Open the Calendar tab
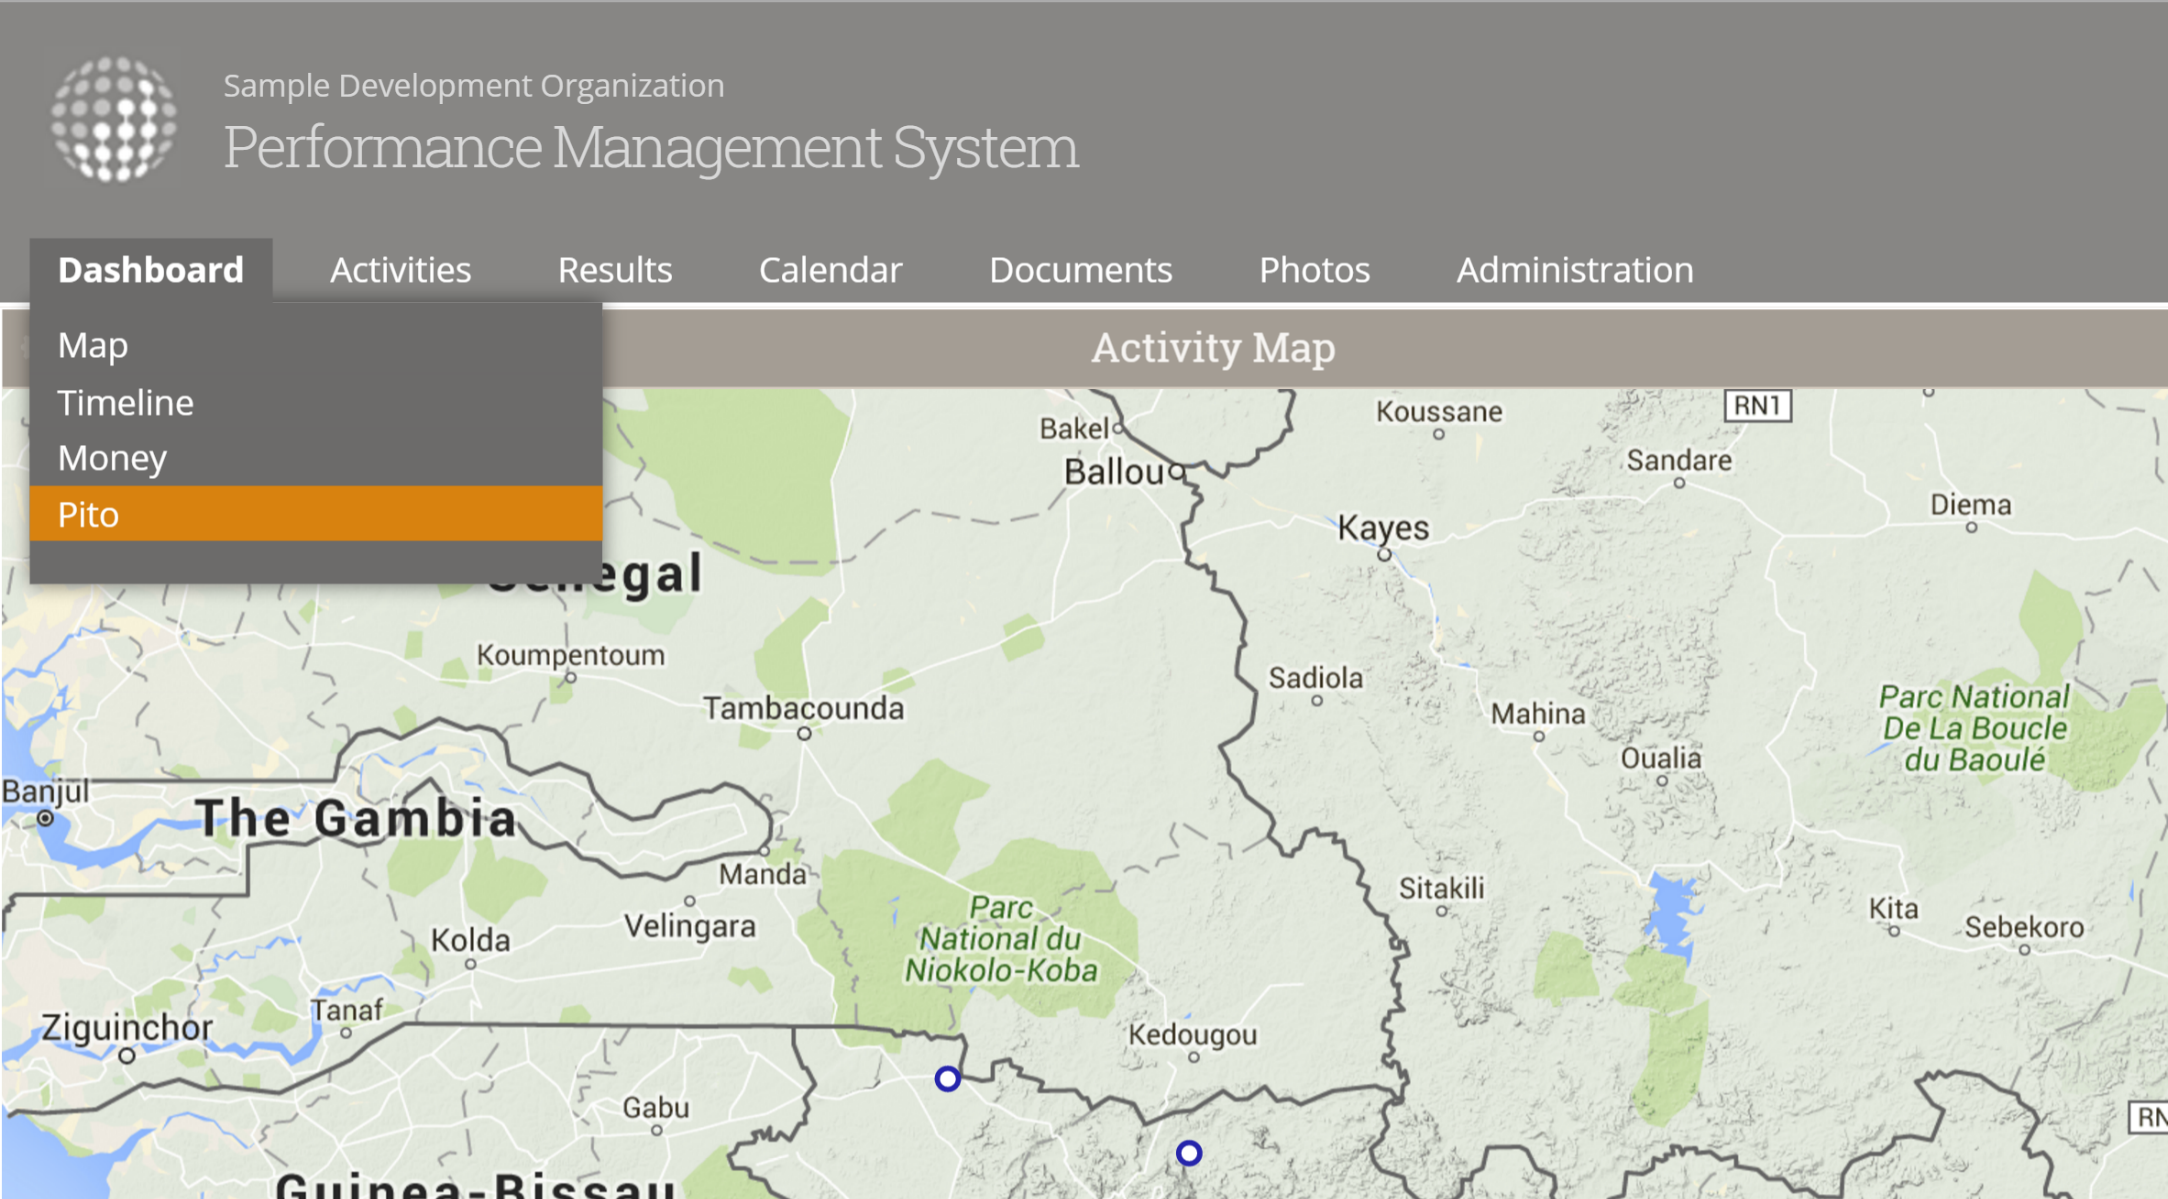The height and width of the screenshot is (1199, 2168). pos(830,270)
